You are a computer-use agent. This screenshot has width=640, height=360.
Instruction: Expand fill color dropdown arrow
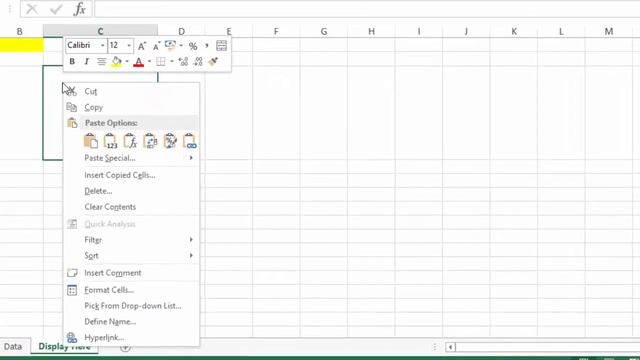pyautogui.click(x=127, y=62)
